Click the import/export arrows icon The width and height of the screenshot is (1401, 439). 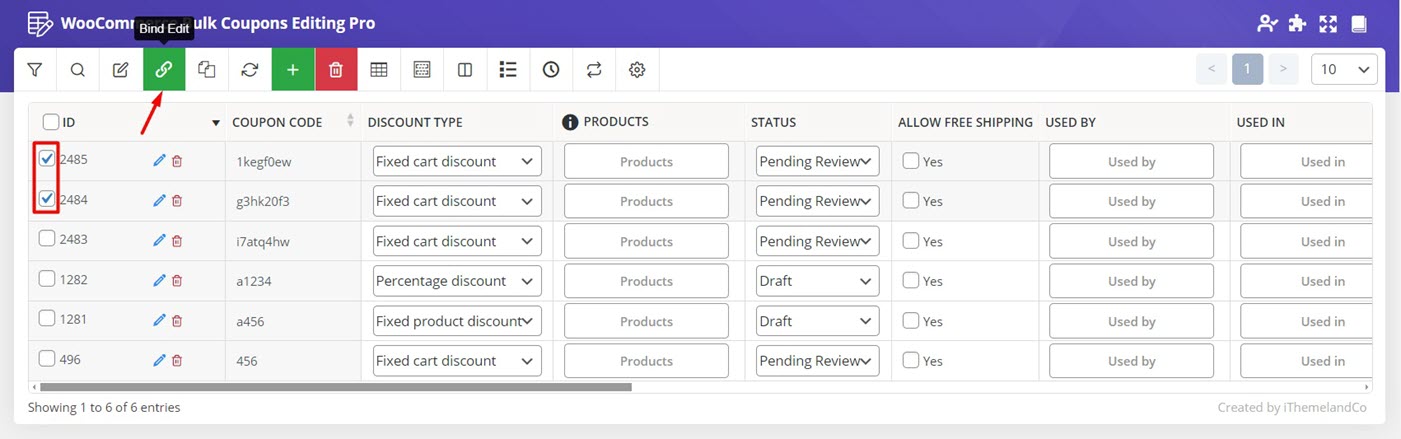click(x=594, y=70)
